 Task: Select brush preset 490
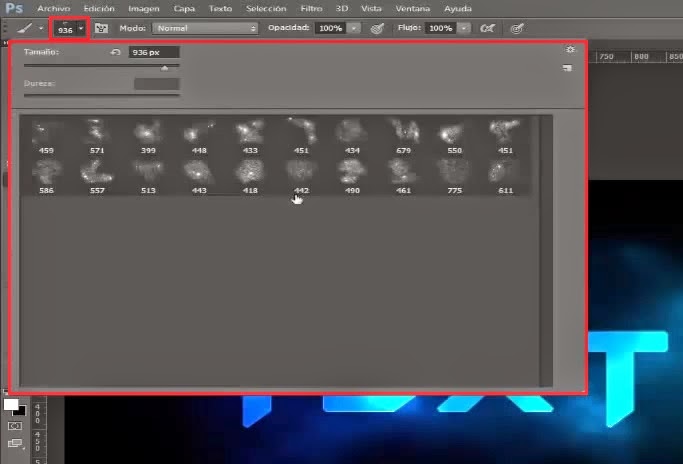coord(352,176)
